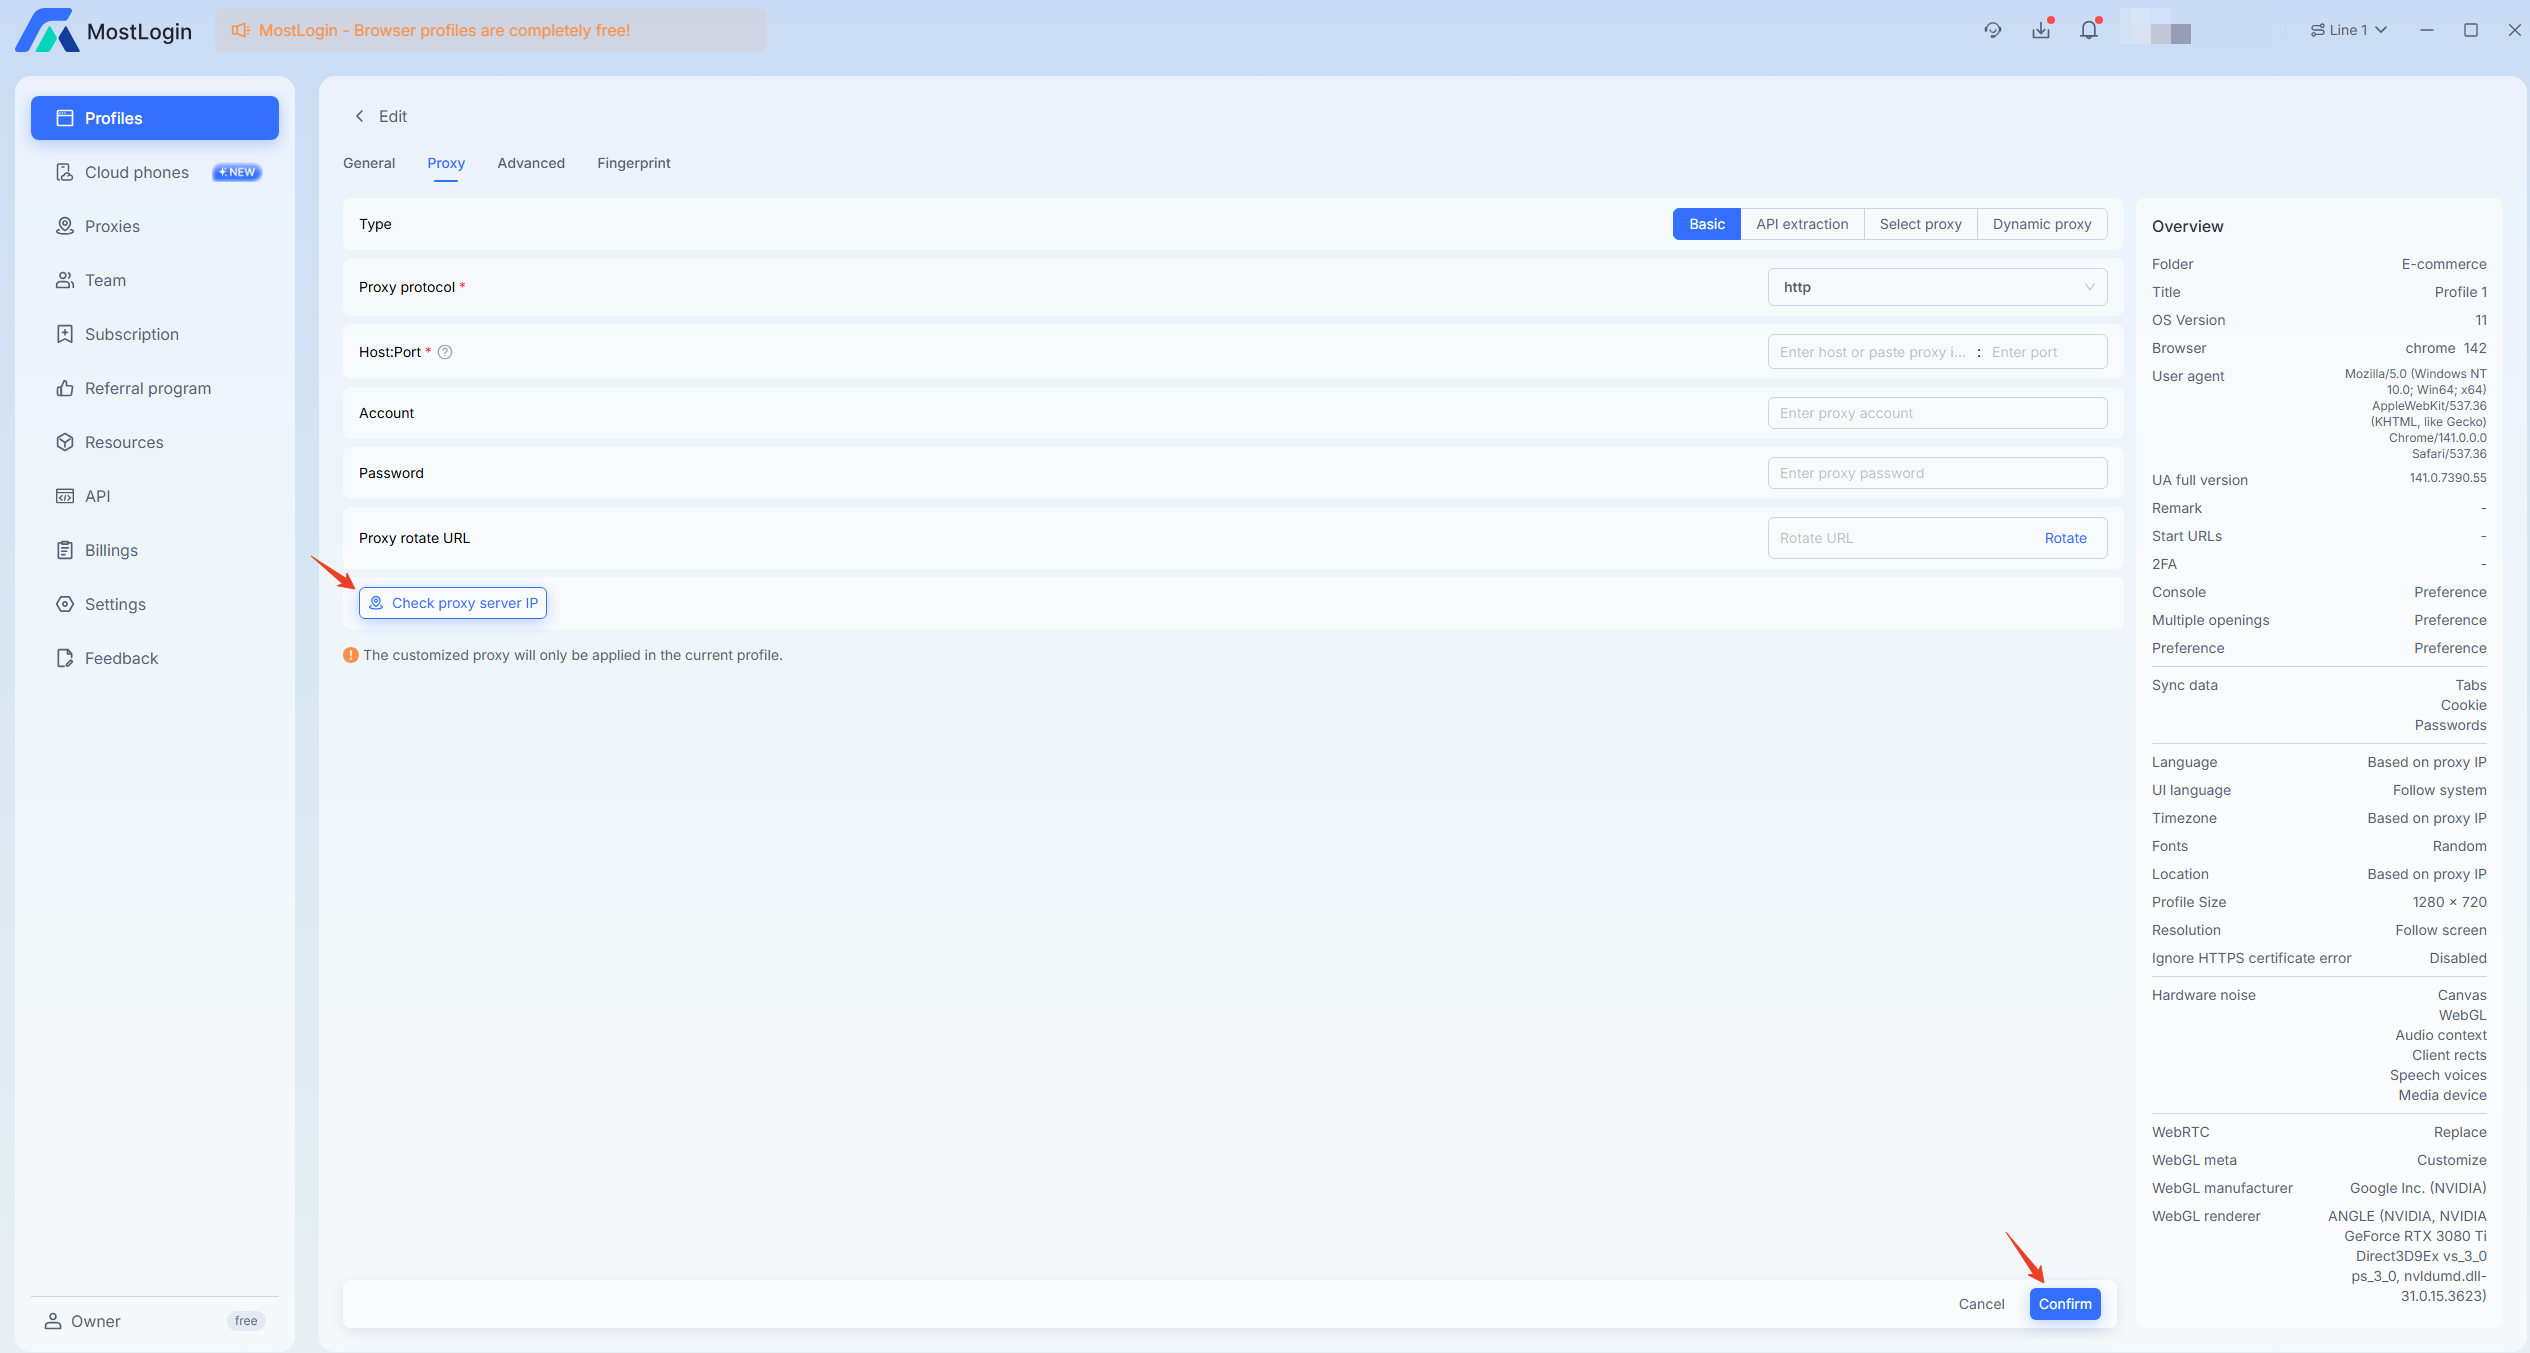Choose the Dynamic proxy type option

pyautogui.click(x=2041, y=224)
